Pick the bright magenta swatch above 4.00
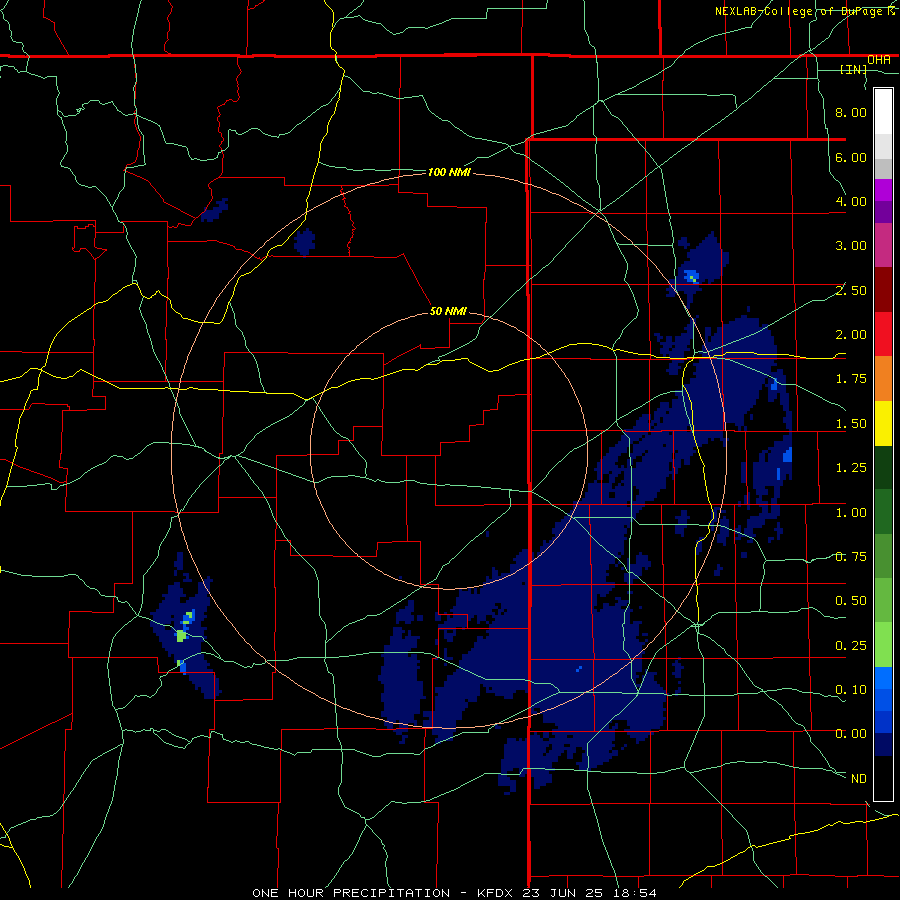Image resolution: width=900 pixels, height=900 pixels. tap(883, 190)
